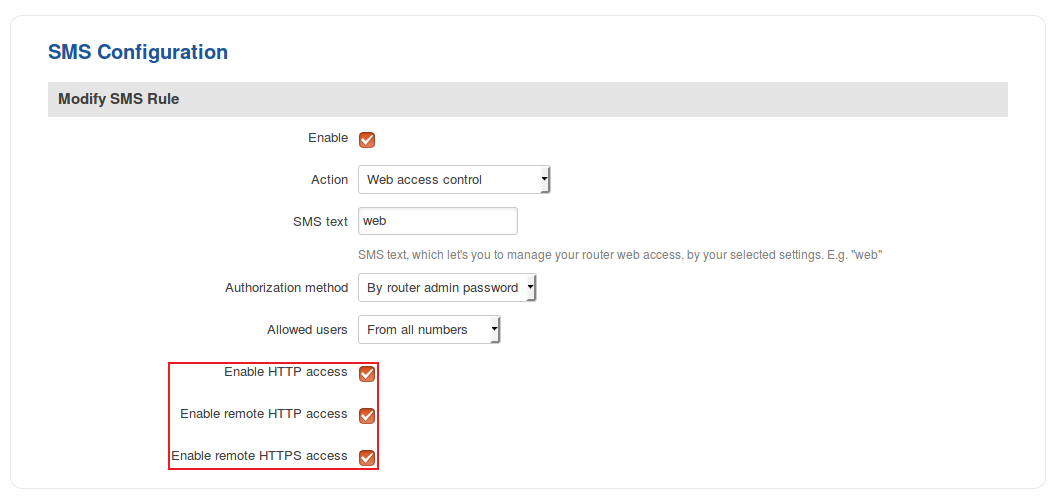Click into the SMS text input field
The image size is (1061, 504).
coord(437,221)
